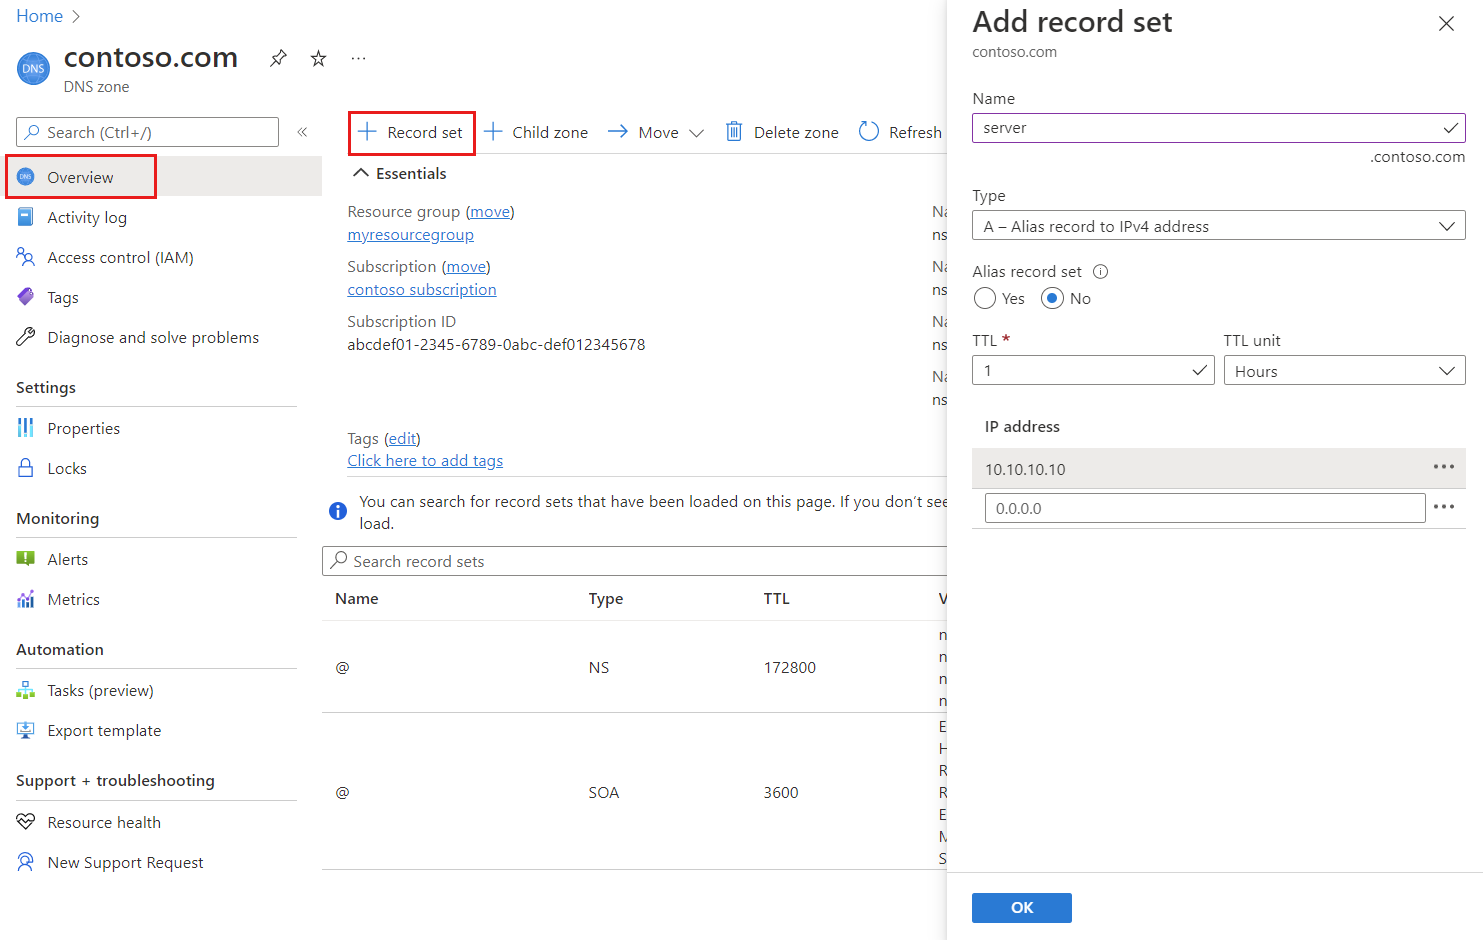This screenshot has width=1483, height=940.
Task: Open options ellipsis for 10.10.10.10 address
Action: point(1443,467)
